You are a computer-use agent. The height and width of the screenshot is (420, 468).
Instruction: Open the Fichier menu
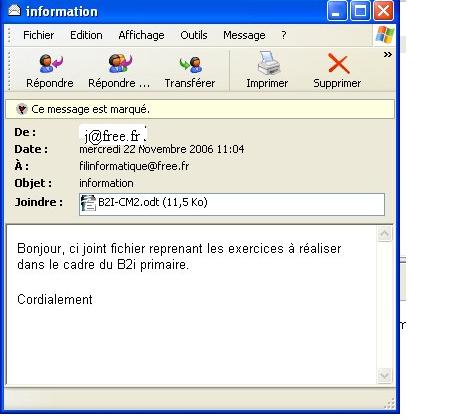pos(39,35)
